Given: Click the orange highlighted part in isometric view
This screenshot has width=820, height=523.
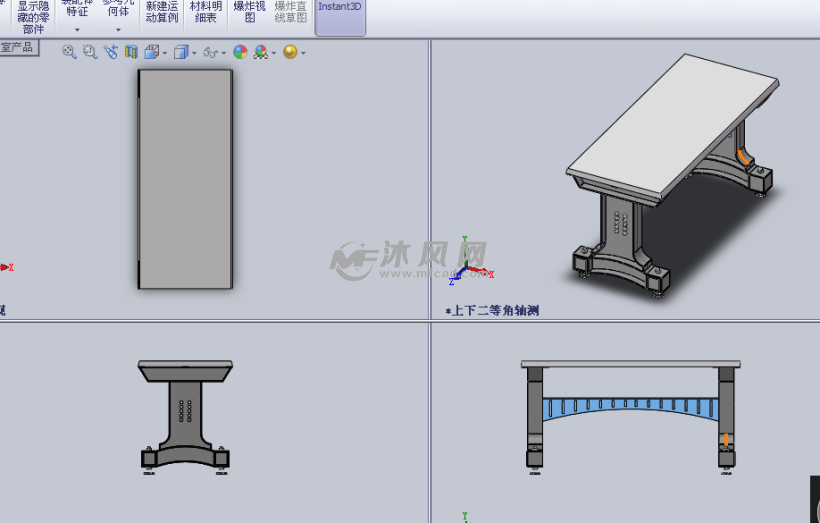Looking at the screenshot, I should pos(743,157).
